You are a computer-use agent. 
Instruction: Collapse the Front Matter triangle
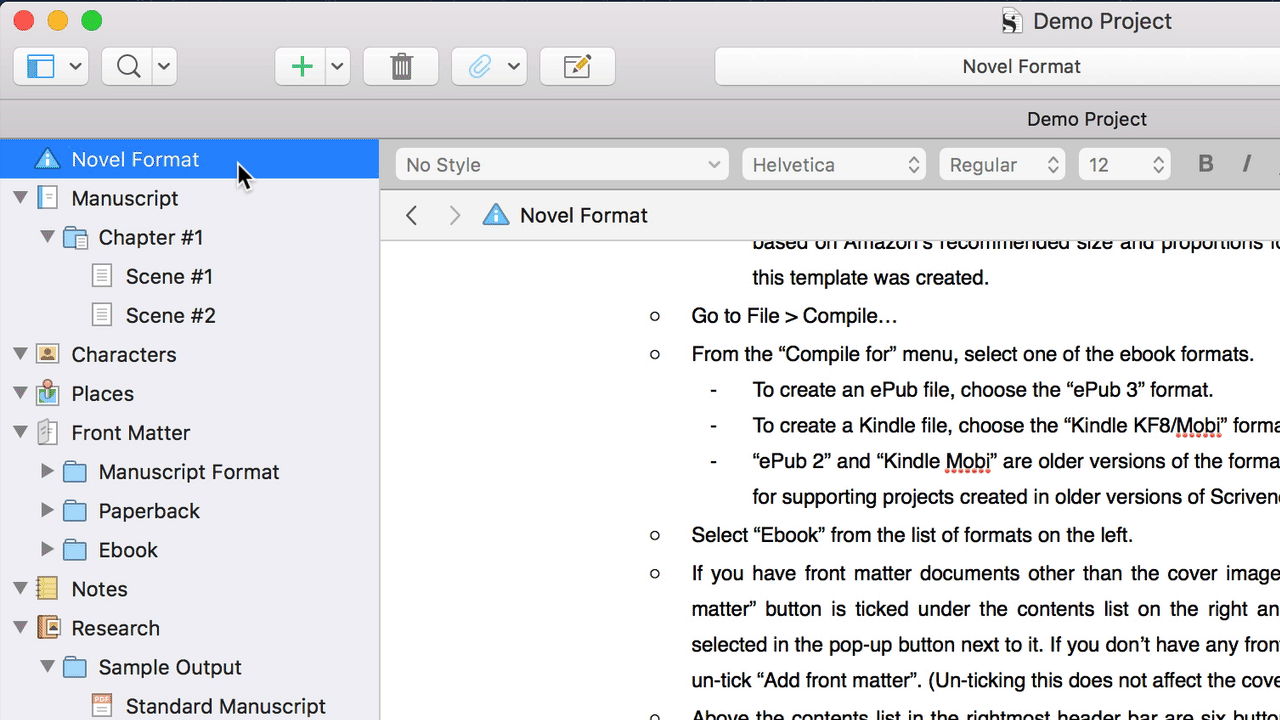pos(20,432)
